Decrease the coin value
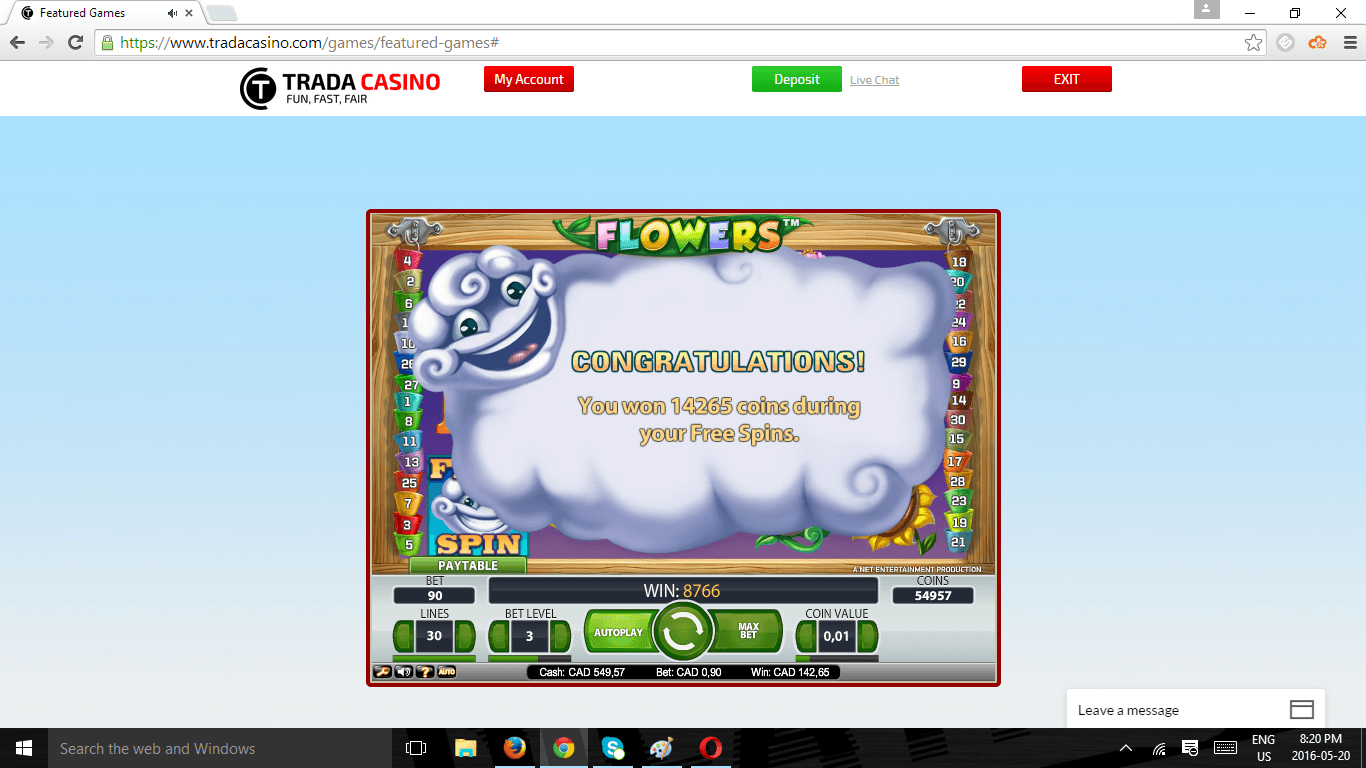The image size is (1366, 768). (x=805, y=636)
